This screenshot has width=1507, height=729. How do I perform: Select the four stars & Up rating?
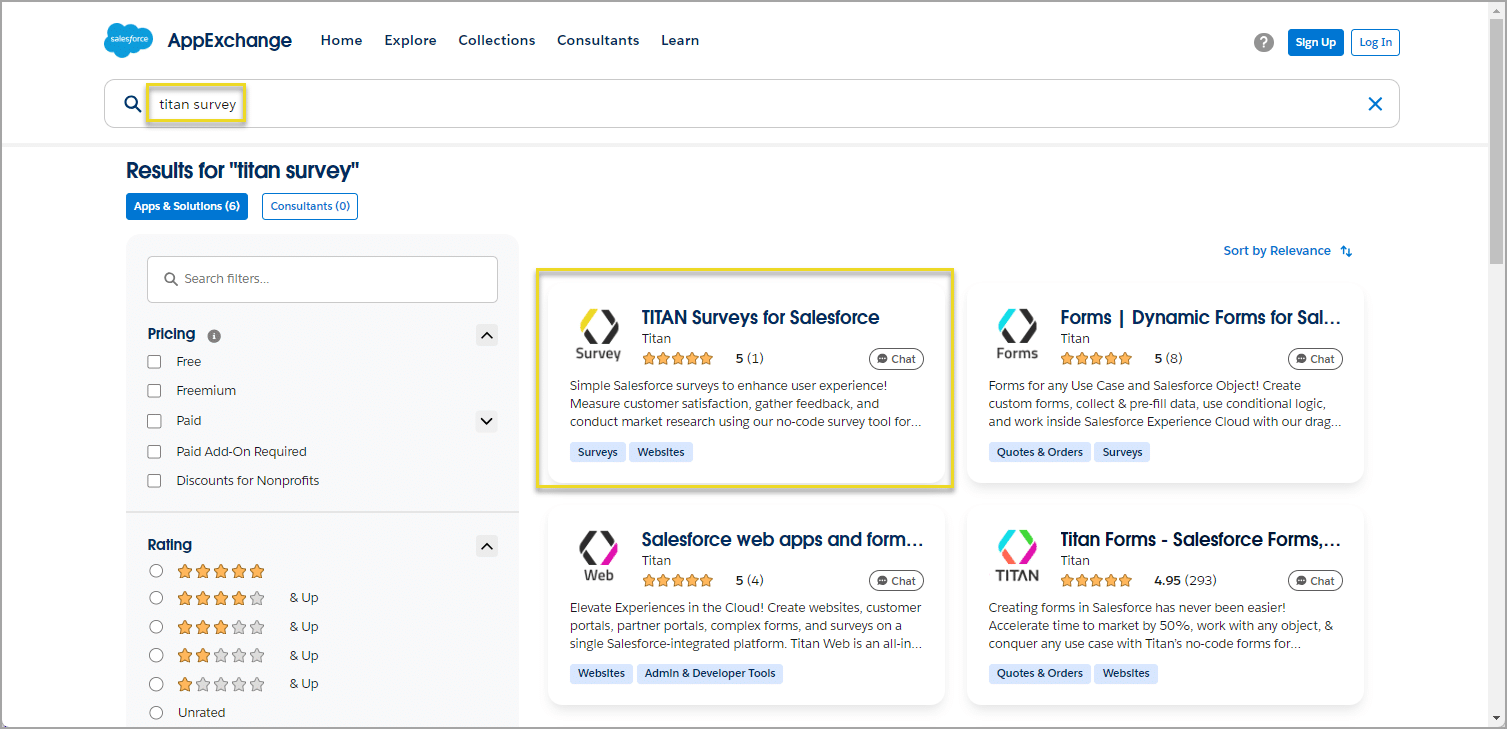pos(156,597)
